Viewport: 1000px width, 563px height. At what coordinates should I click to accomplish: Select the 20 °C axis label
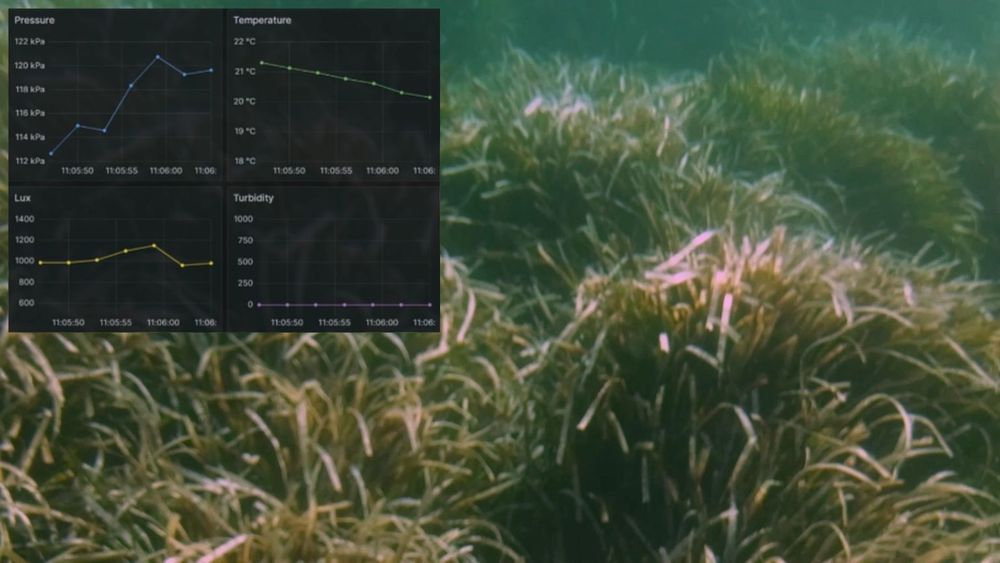[244, 101]
